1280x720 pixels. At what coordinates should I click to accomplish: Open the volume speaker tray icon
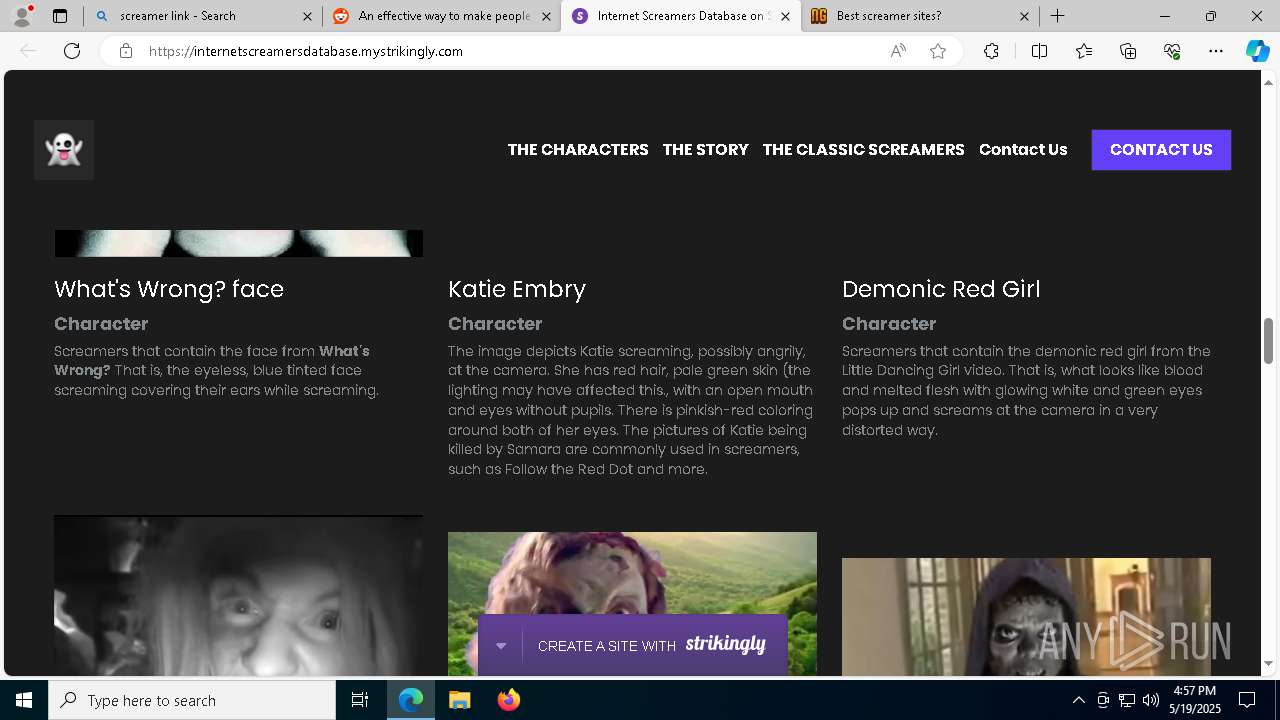pyautogui.click(x=1151, y=700)
